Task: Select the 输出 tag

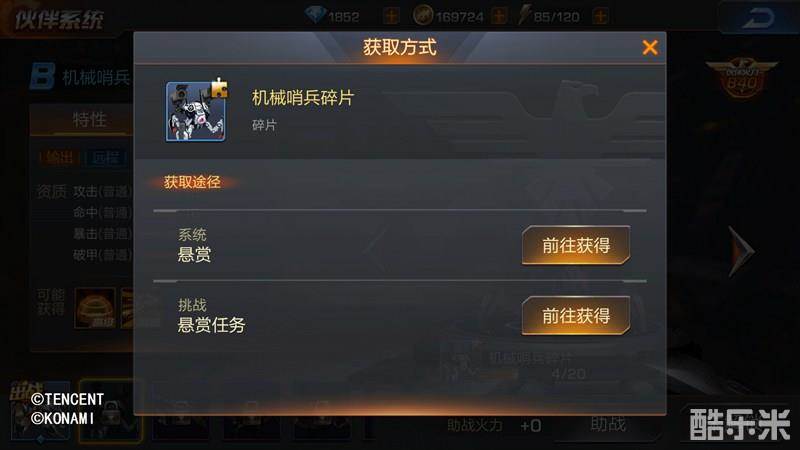Action: coord(60,158)
